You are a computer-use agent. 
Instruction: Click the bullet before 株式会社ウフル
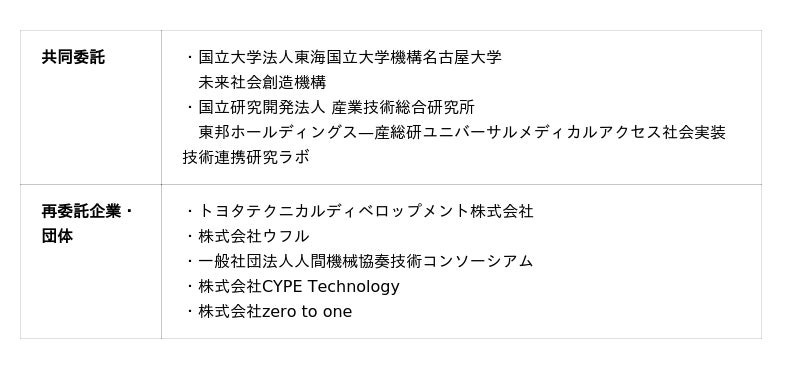coord(190,236)
